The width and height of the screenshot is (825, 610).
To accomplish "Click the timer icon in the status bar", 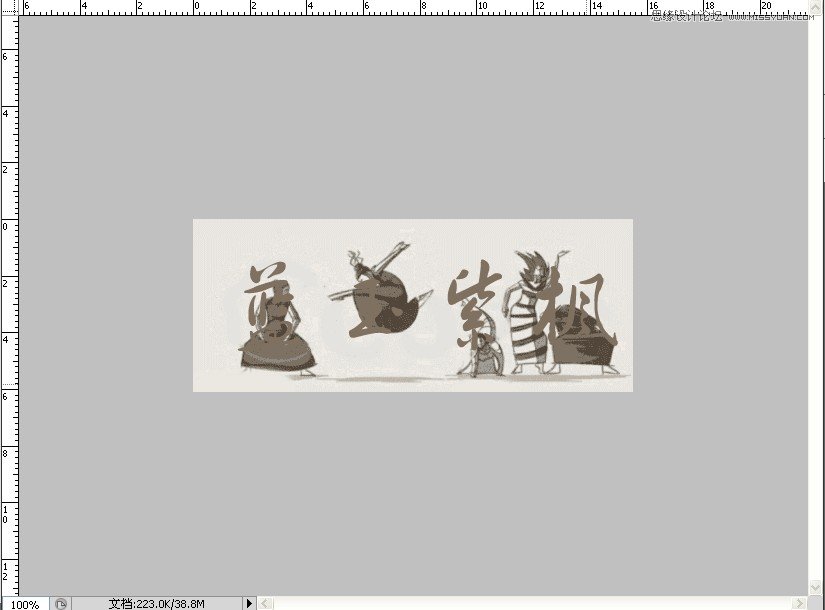I will pyautogui.click(x=61, y=602).
